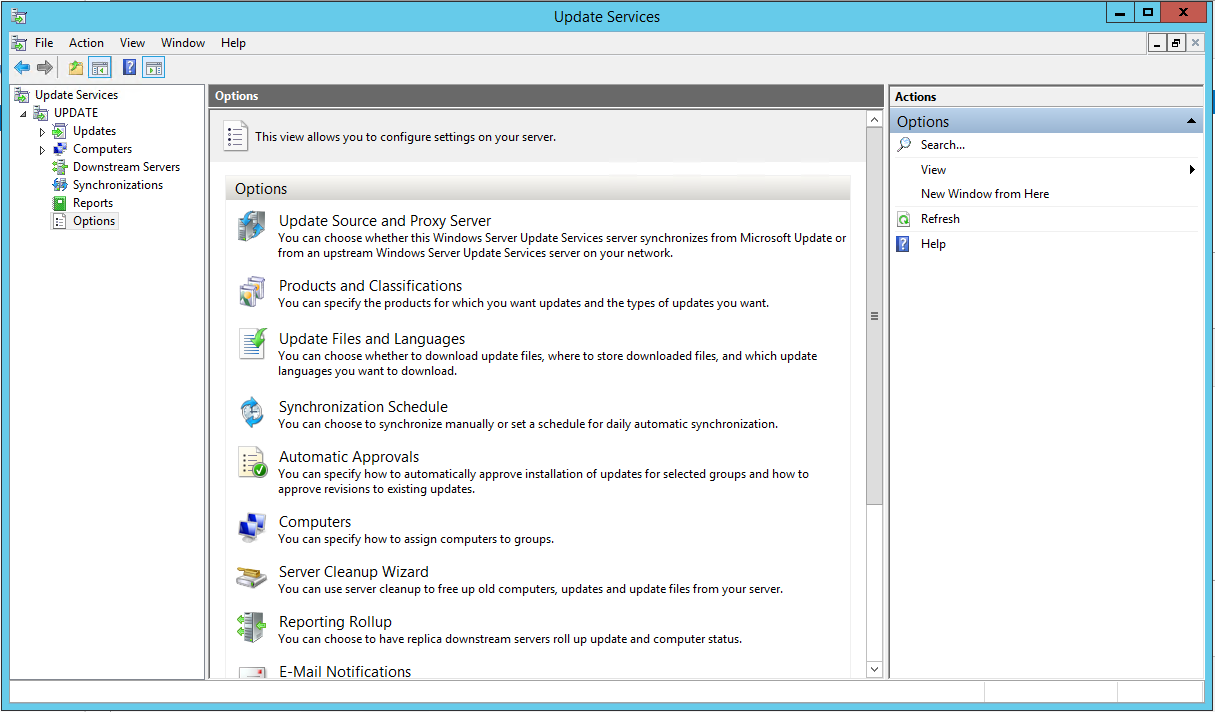Open Synchronization Schedule settings

[363, 407]
